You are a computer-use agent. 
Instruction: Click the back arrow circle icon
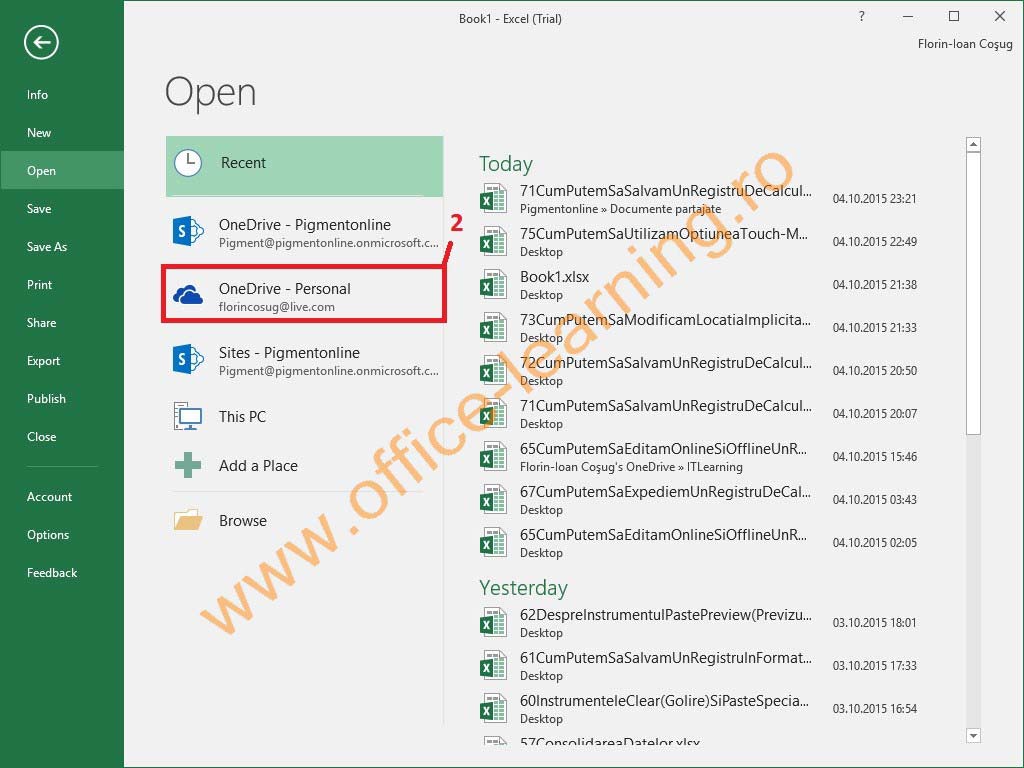coord(41,42)
